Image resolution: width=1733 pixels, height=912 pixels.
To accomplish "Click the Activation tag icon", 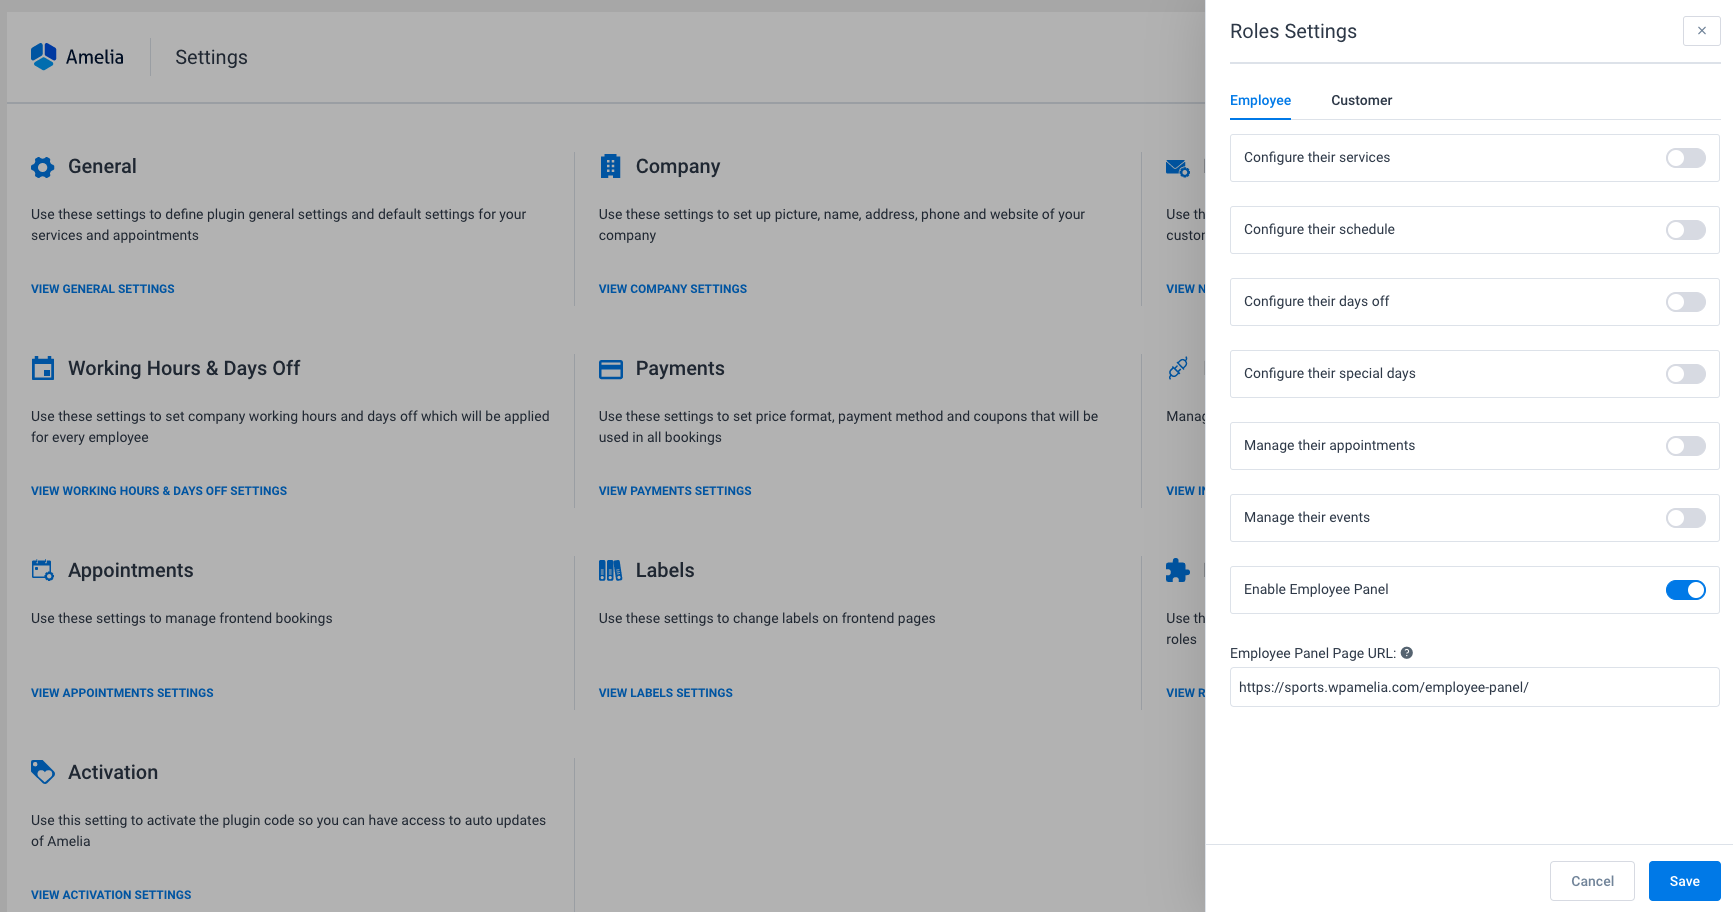I will tap(42, 771).
